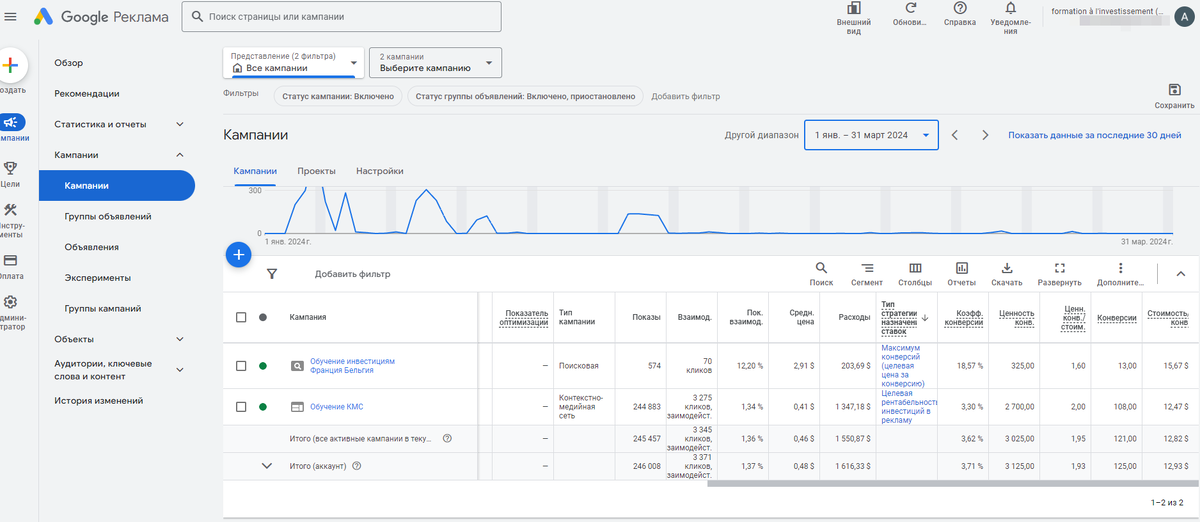Open the Цели trophy sidebar icon
This screenshot has height=522, width=1200.
(x=10, y=168)
